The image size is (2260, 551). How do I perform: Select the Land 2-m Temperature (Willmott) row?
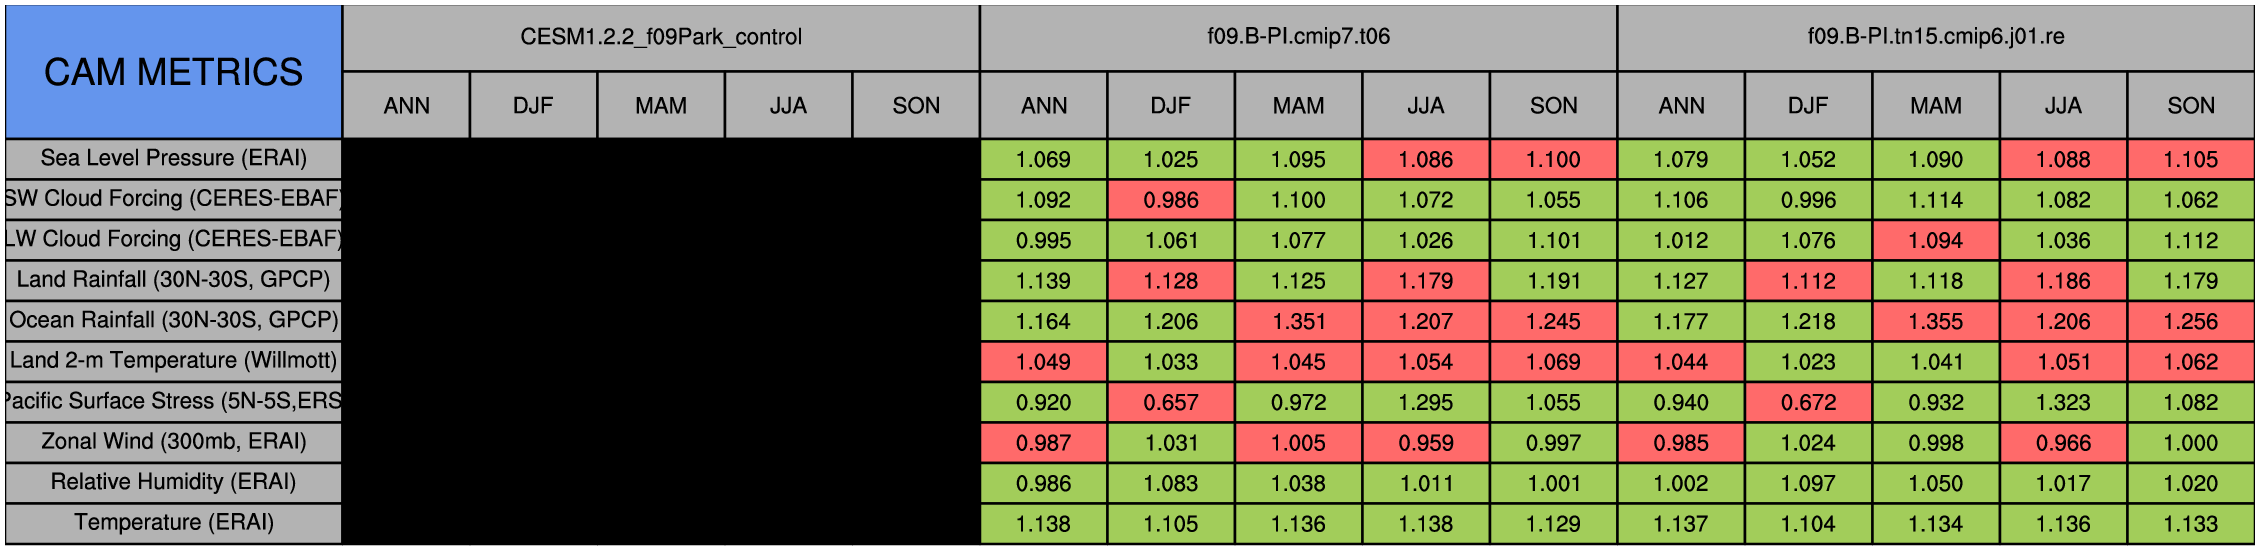tap(173, 361)
